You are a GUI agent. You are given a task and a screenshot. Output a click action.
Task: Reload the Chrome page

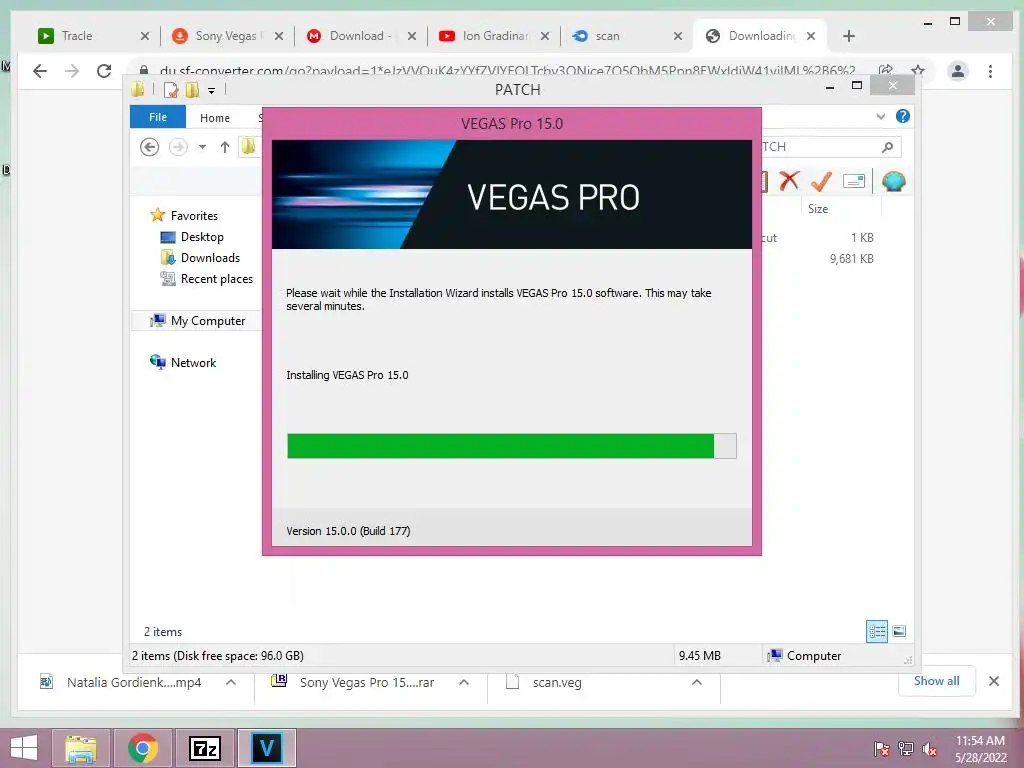coord(104,71)
